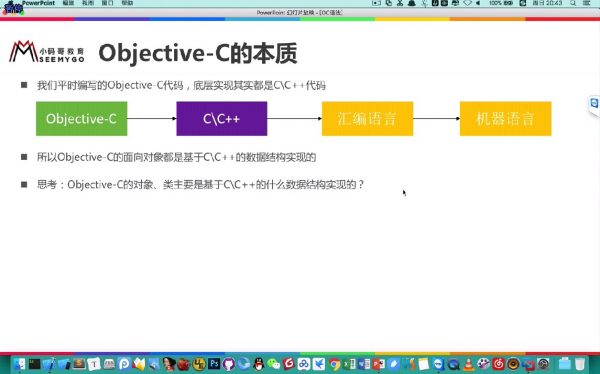Open the 窗口 menu
600x374 pixels.
pyautogui.click(x=108, y=3)
